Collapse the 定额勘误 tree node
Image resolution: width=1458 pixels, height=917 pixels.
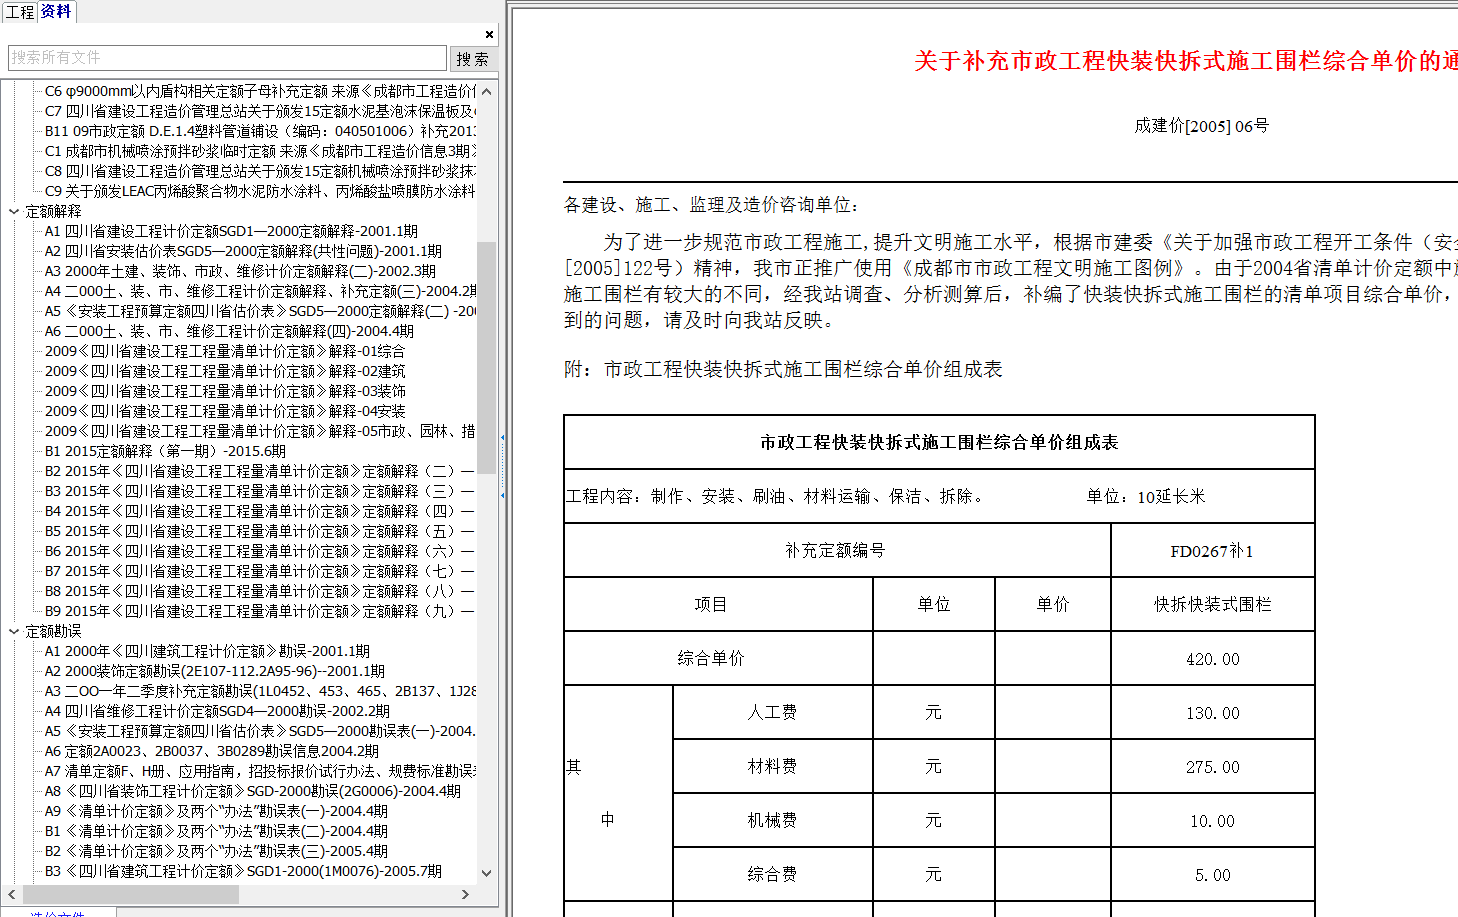[x=14, y=631]
